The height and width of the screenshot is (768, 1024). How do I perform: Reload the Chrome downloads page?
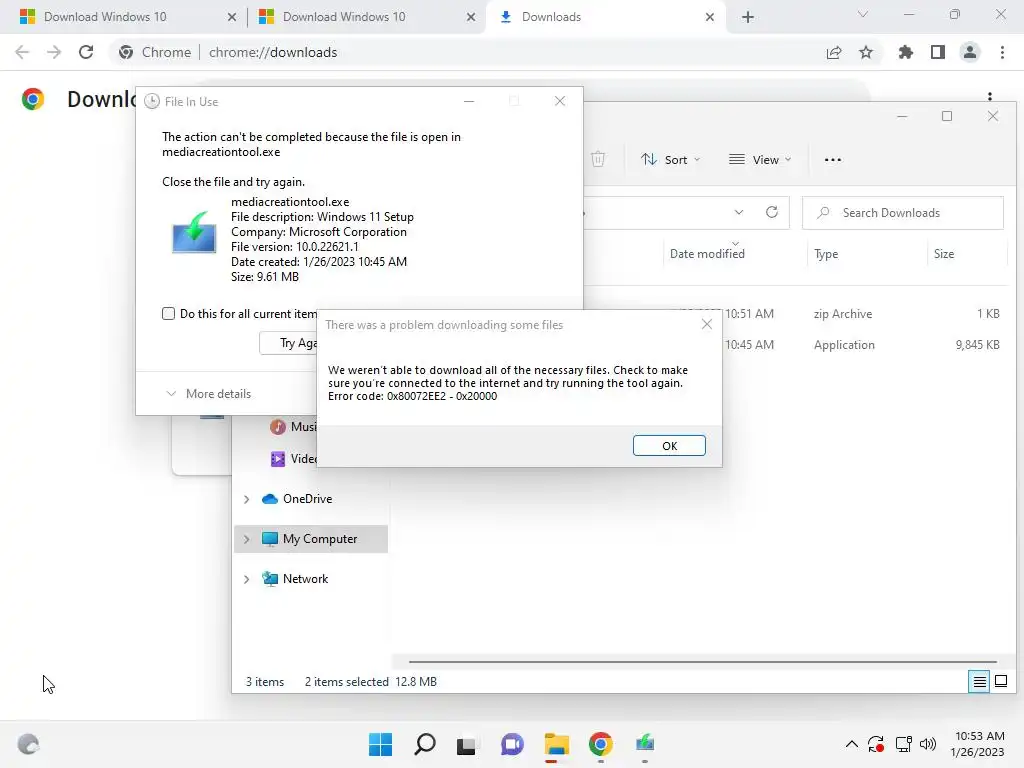coord(86,52)
